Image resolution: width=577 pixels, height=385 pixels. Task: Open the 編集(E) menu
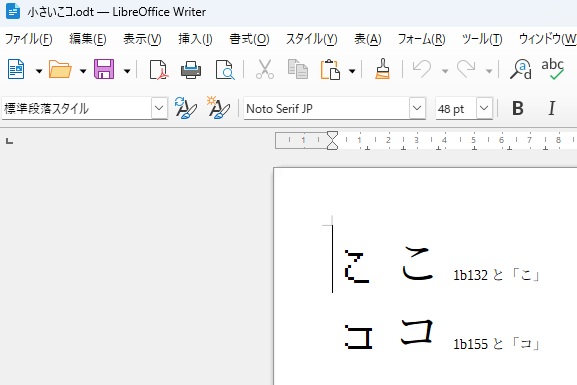[88, 39]
